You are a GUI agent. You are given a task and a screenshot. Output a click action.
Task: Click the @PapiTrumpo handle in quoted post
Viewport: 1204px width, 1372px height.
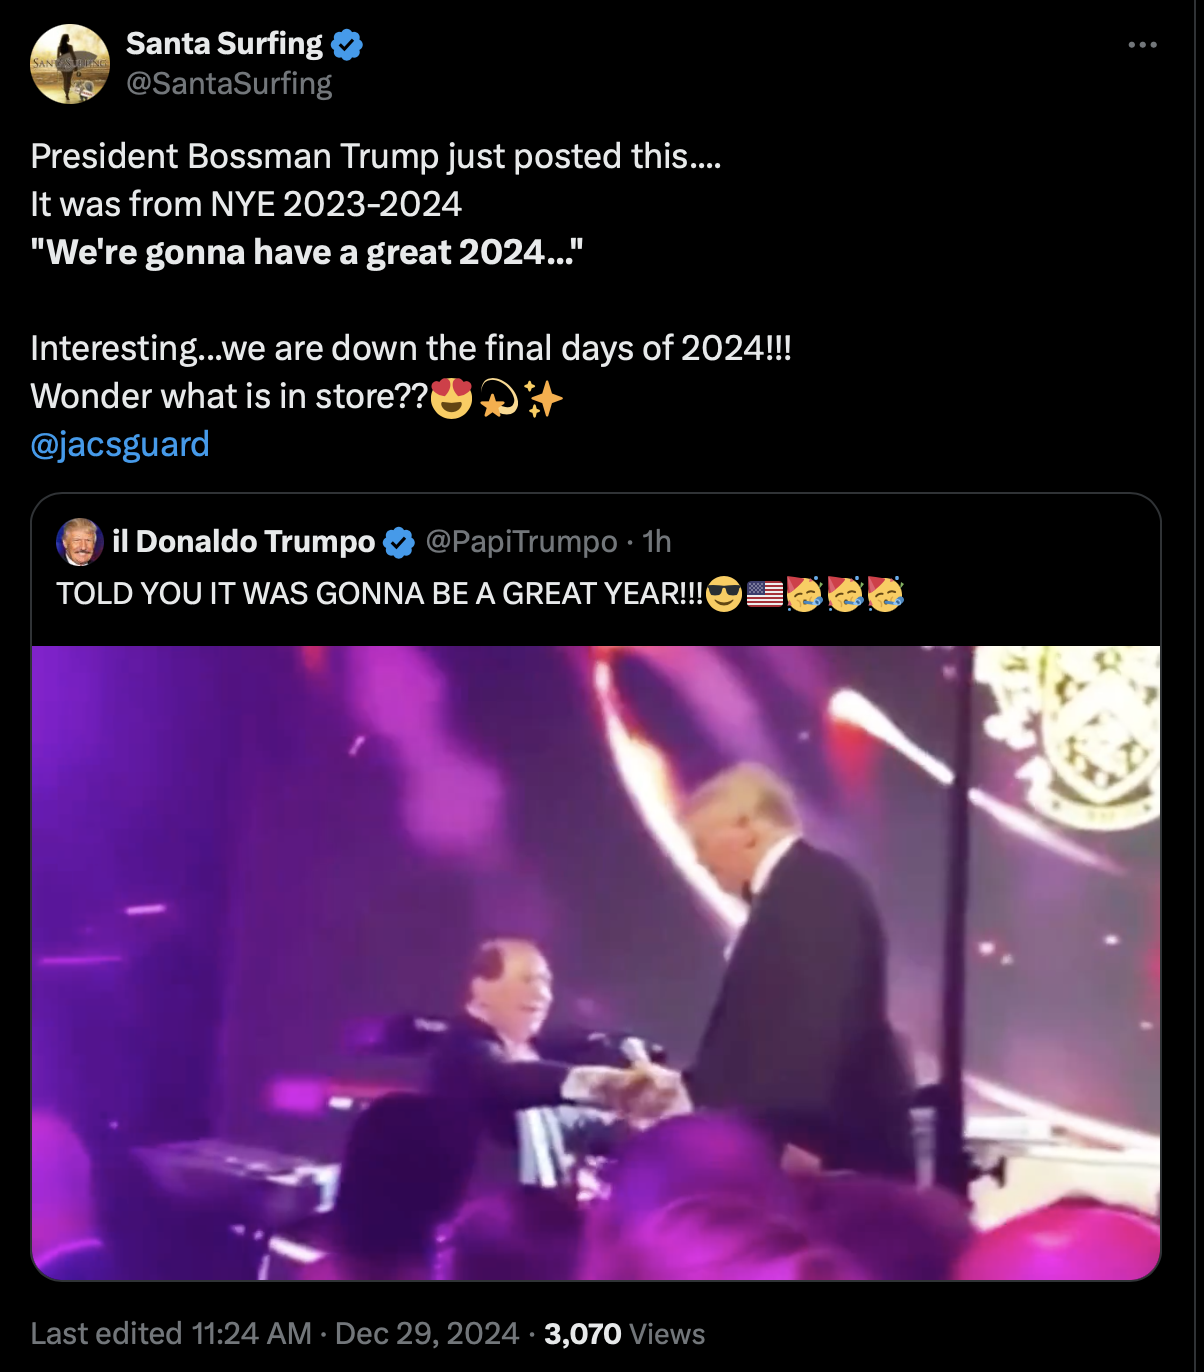521,542
